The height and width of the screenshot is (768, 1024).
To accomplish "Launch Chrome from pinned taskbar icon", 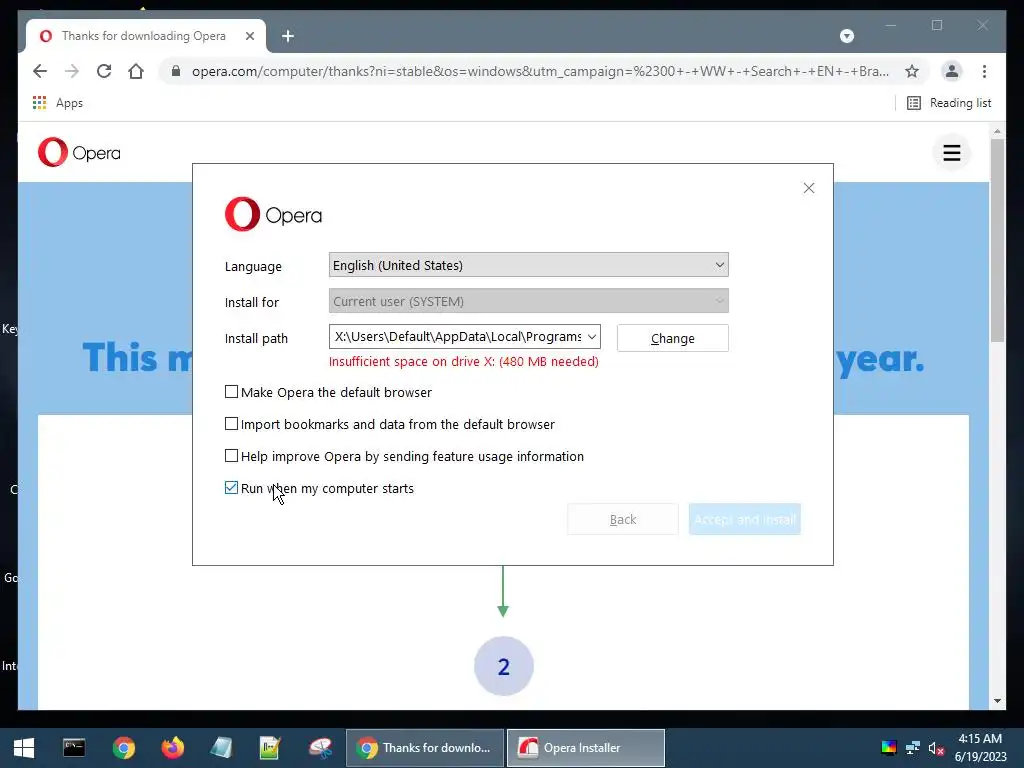I will click(x=123, y=748).
